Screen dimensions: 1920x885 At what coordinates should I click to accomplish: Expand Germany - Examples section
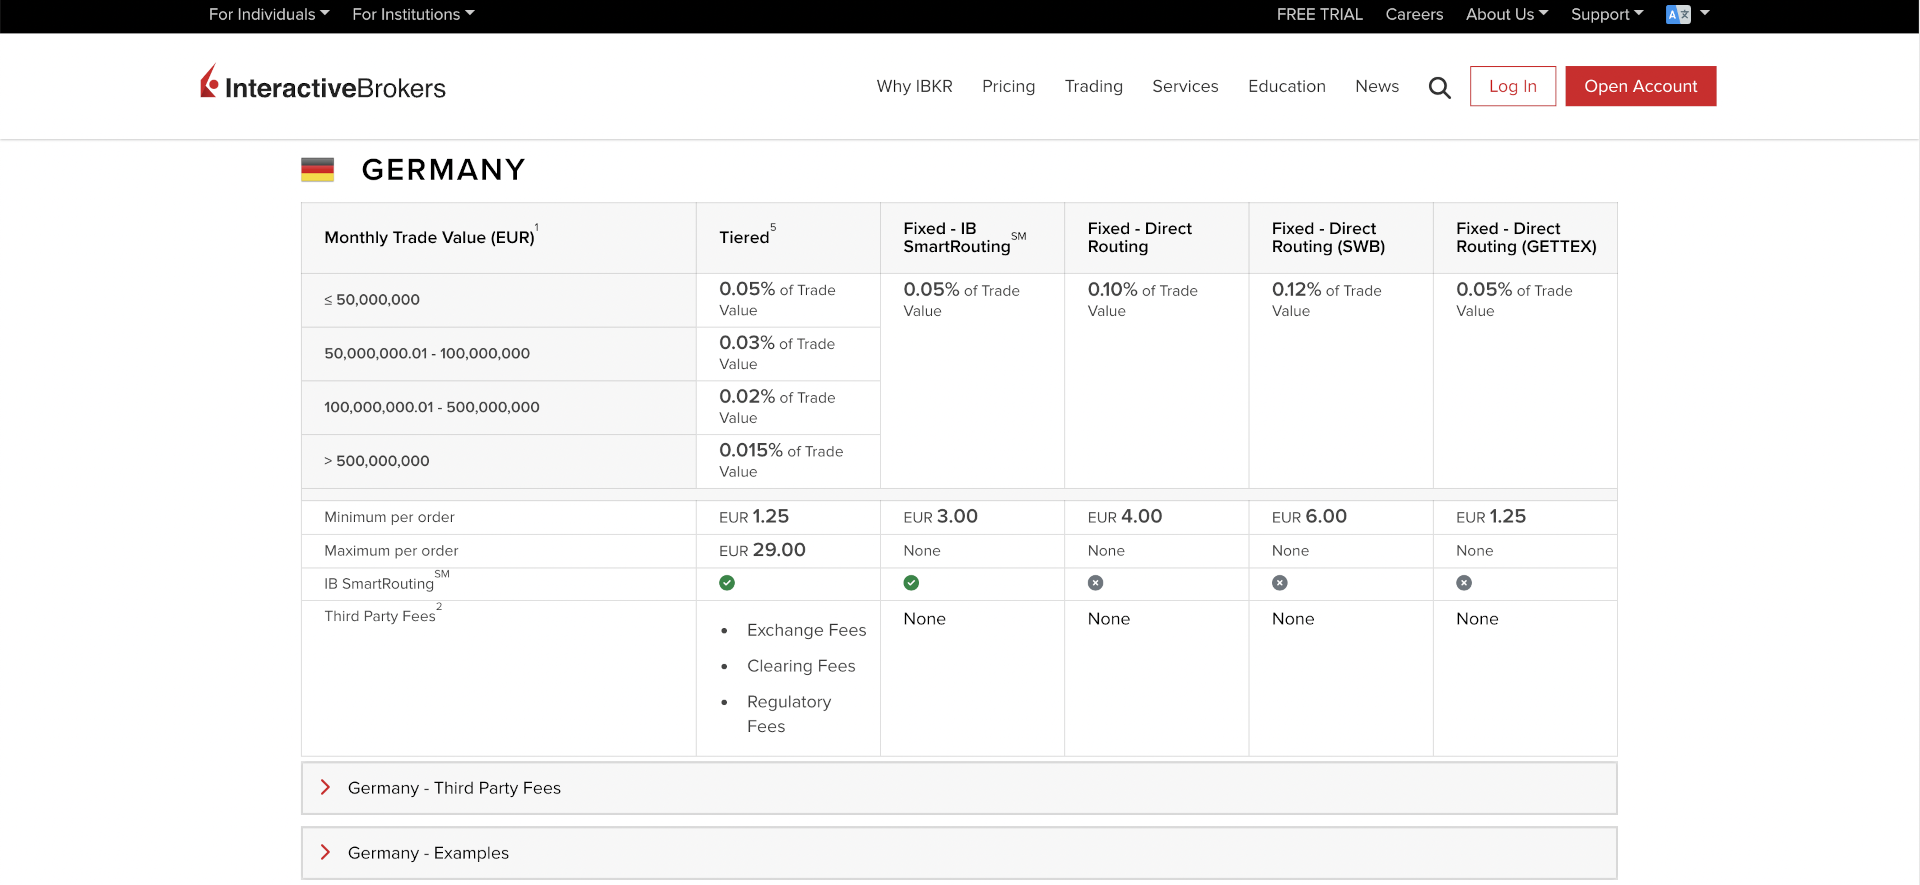[428, 853]
